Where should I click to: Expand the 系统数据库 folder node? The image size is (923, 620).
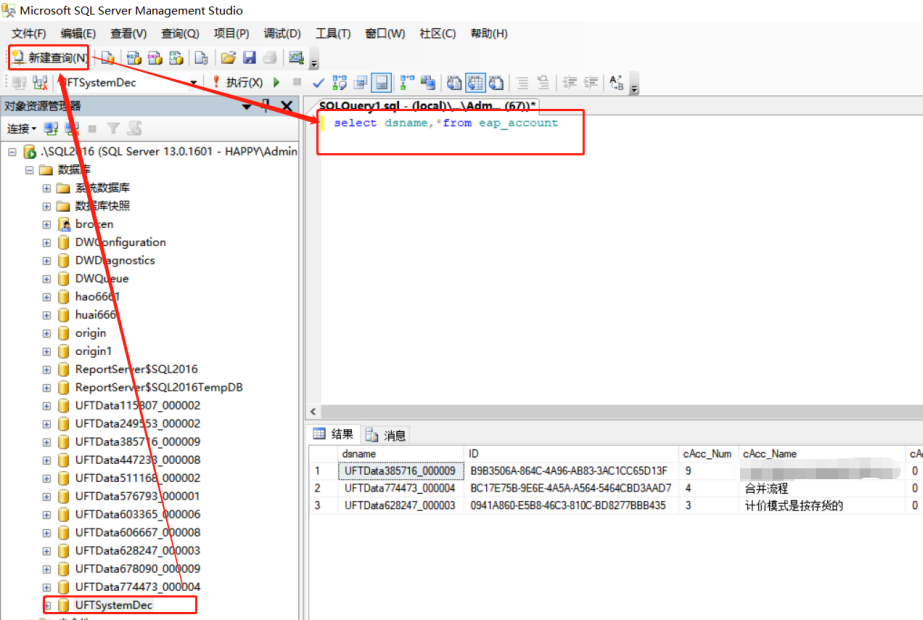coord(47,188)
